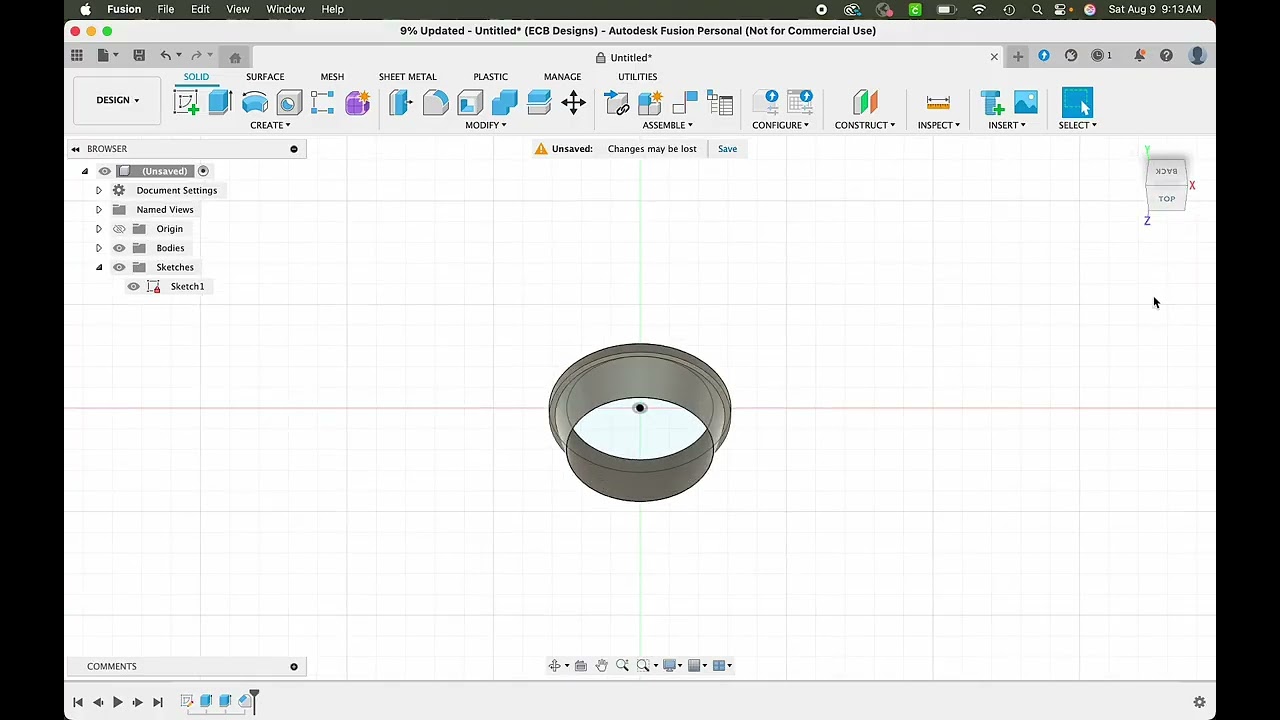Expand the Origin node

pyautogui.click(x=98, y=229)
